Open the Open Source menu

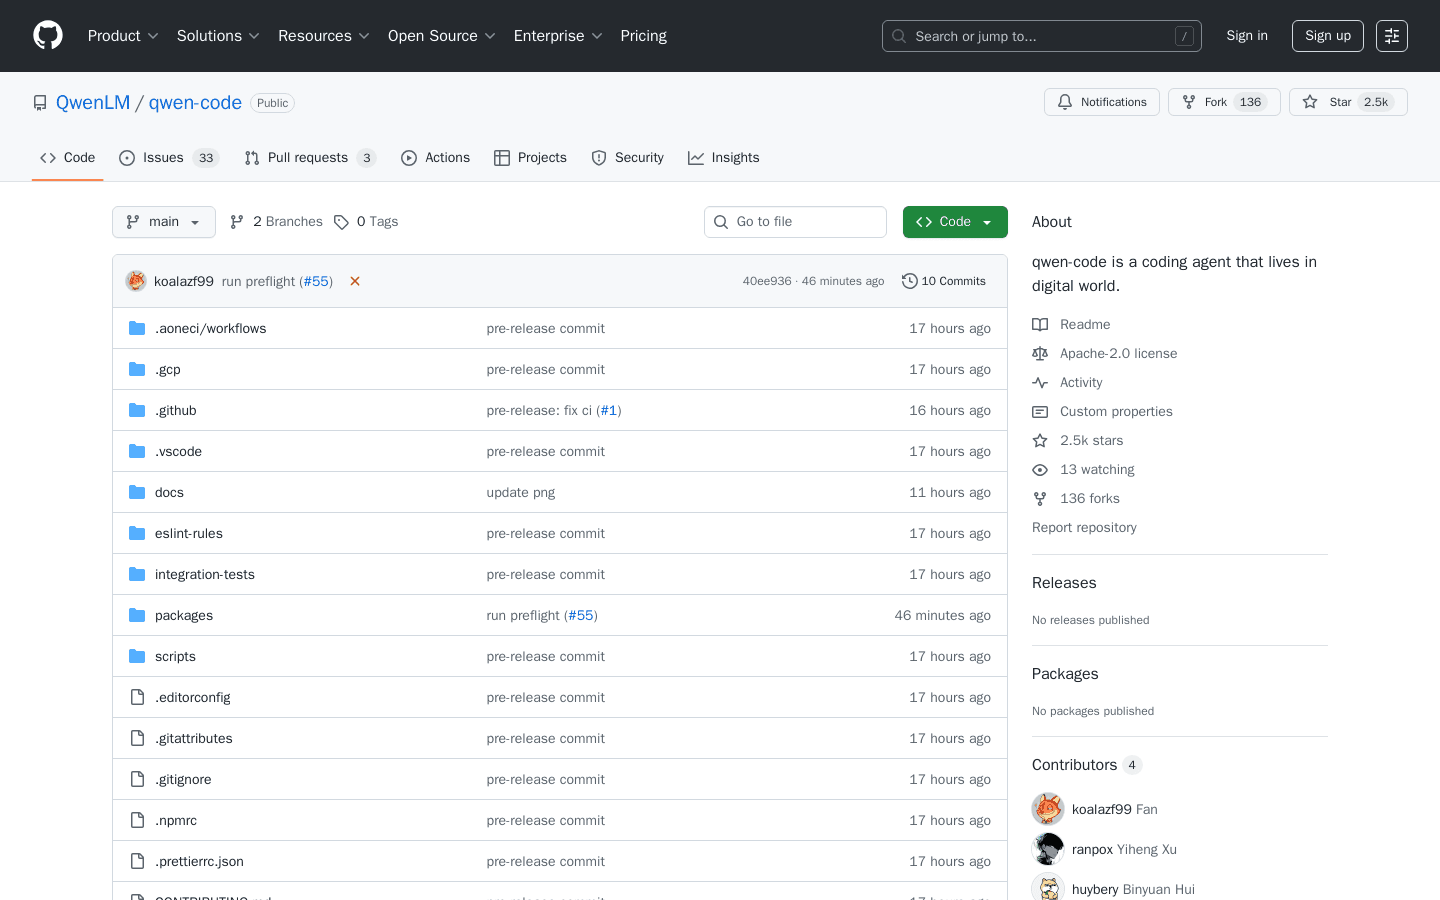[433, 35]
